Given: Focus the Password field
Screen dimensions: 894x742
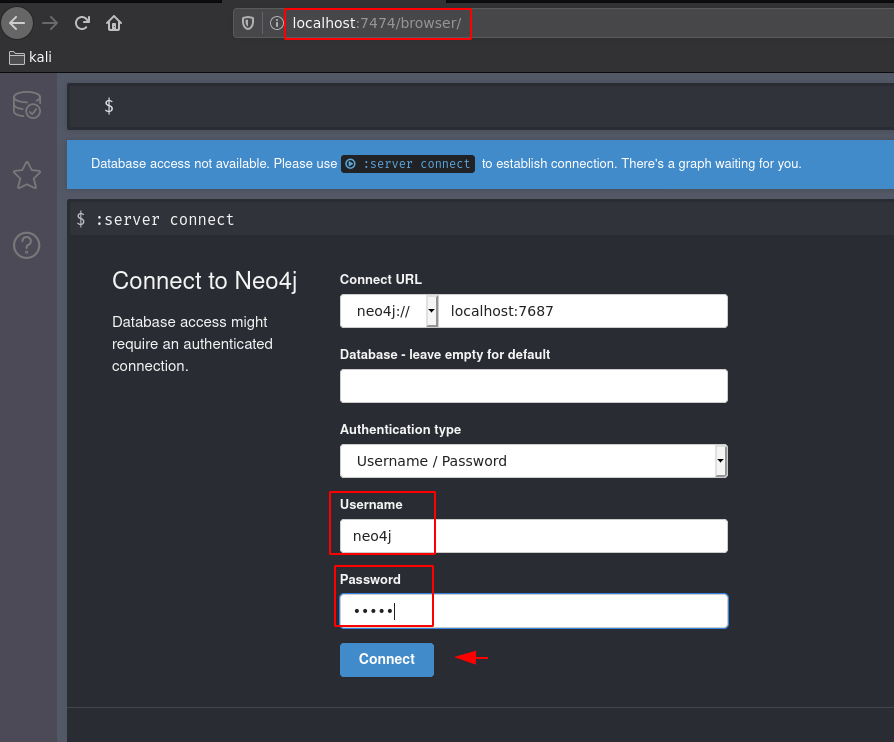Looking at the screenshot, I should pos(533,611).
